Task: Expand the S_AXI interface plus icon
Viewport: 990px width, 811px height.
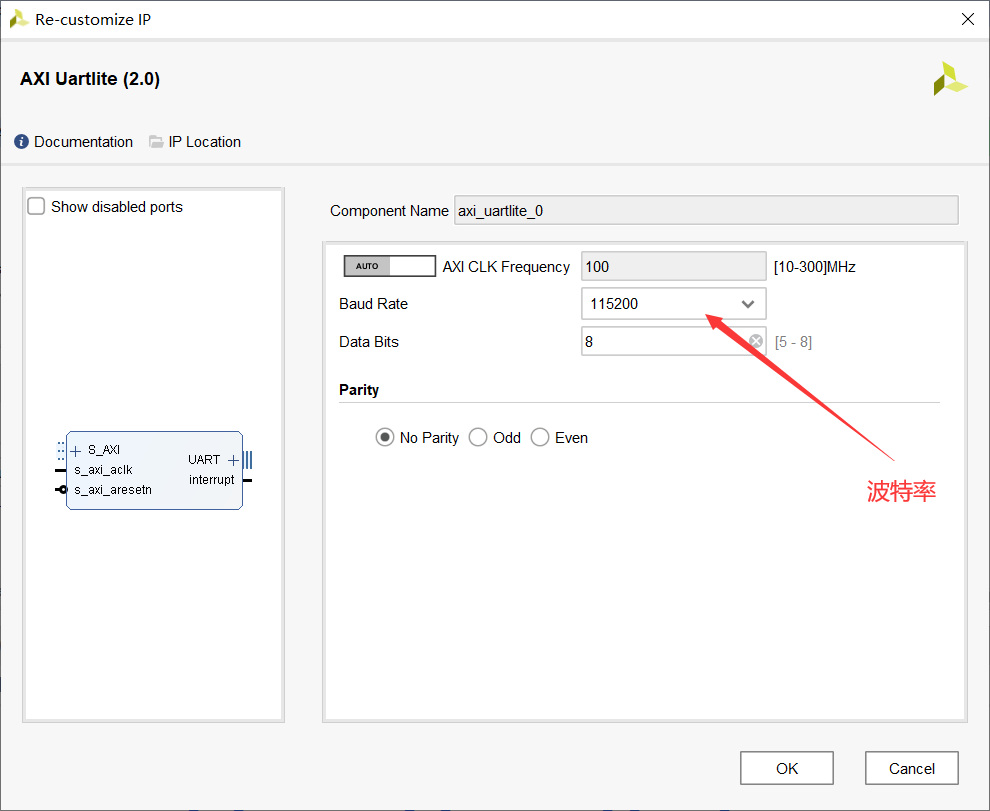Action: (76, 451)
